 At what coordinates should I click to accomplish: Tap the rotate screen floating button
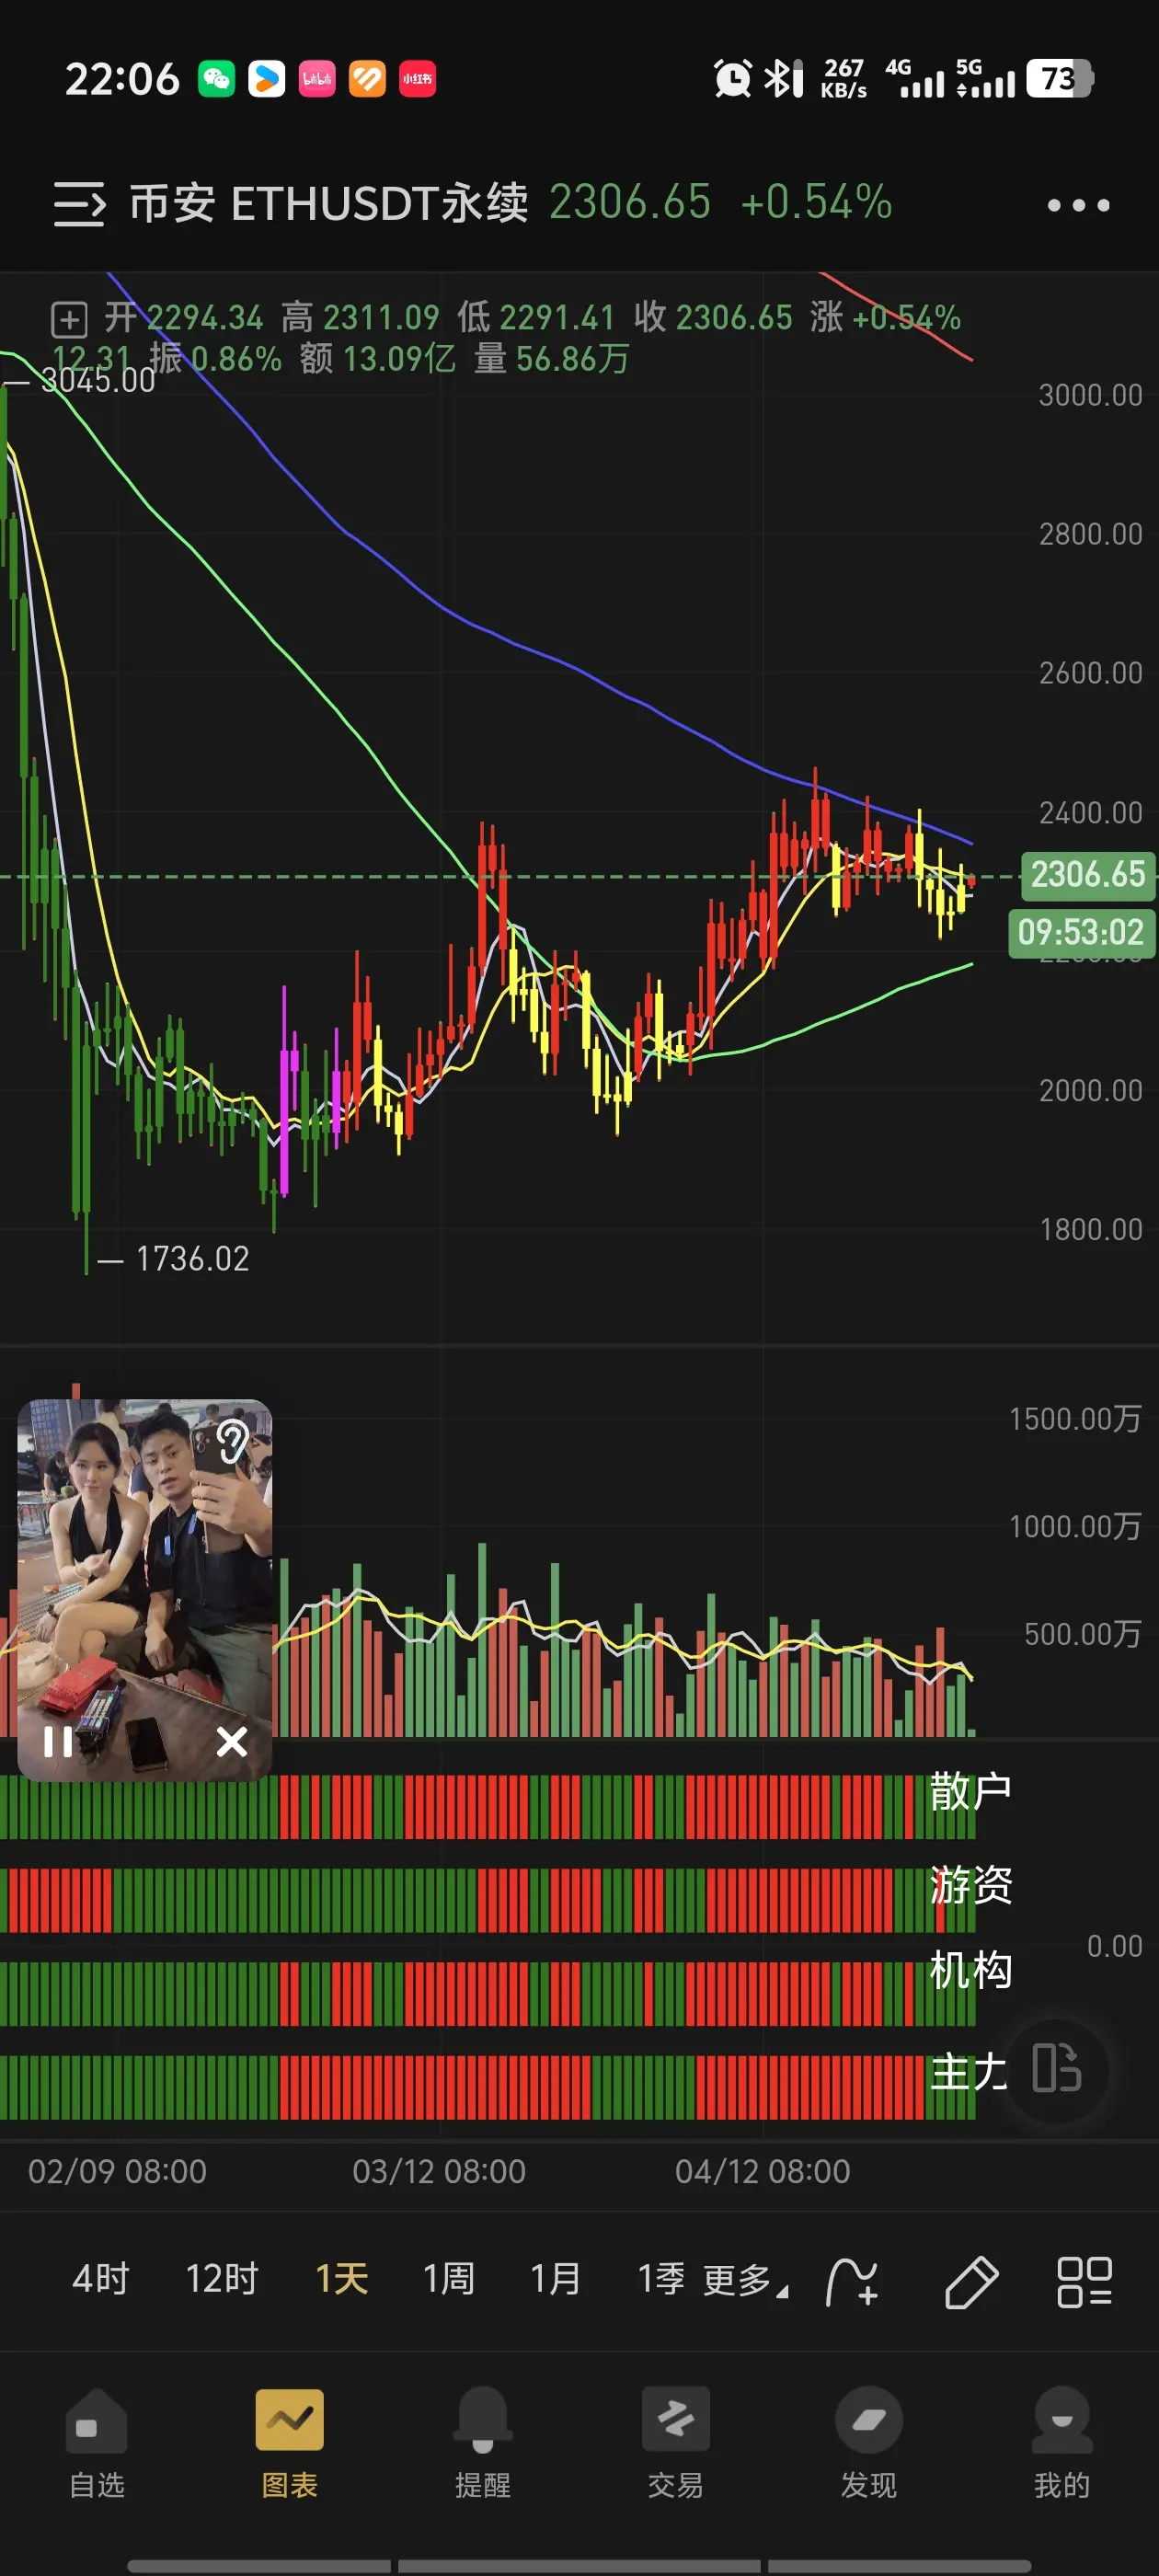click(x=1057, y=2068)
